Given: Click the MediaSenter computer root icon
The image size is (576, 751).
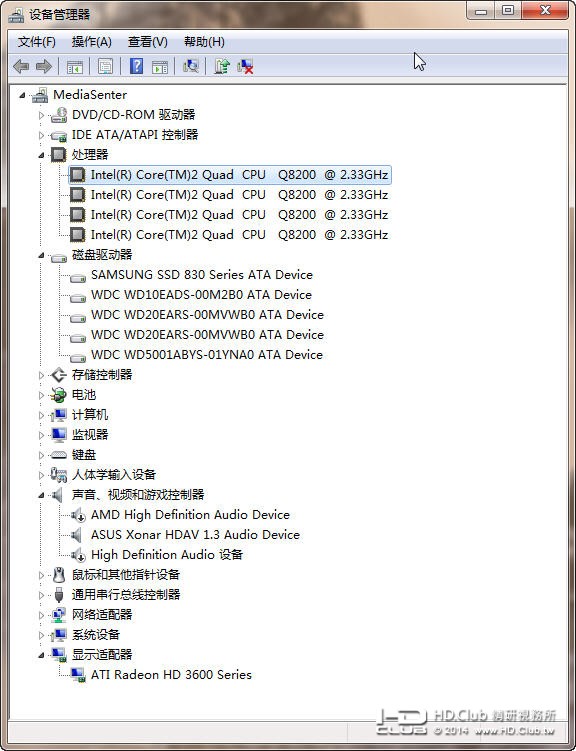Looking at the screenshot, I should [x=40, y=95].
